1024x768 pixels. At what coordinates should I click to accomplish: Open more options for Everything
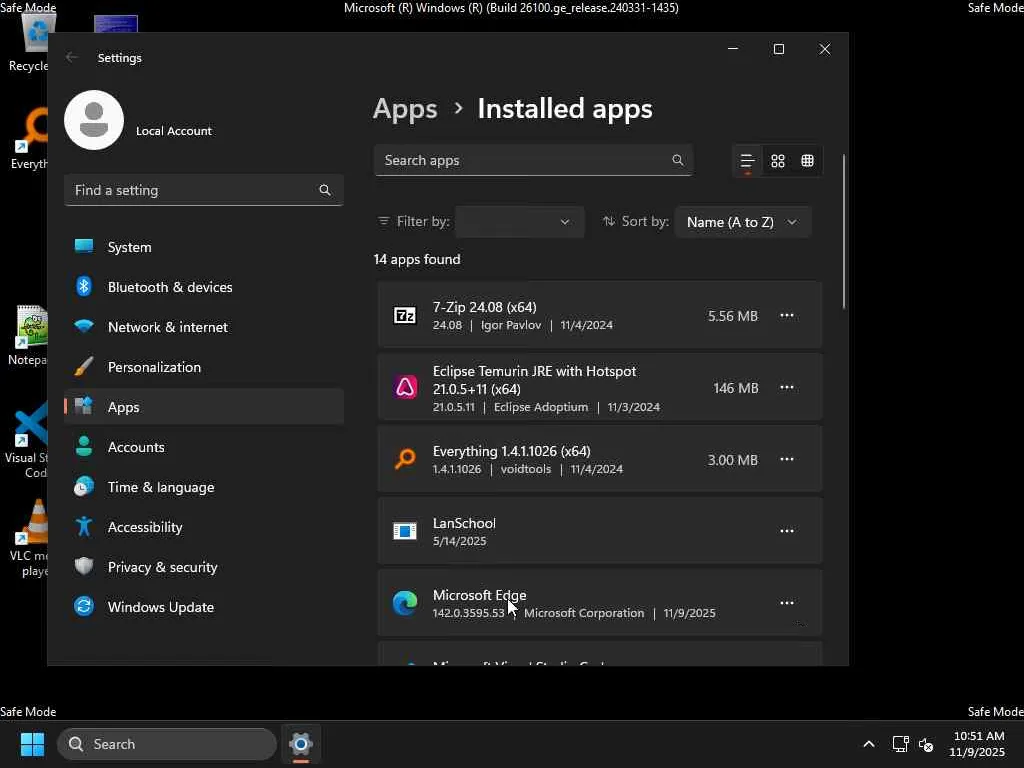(787, 459)
